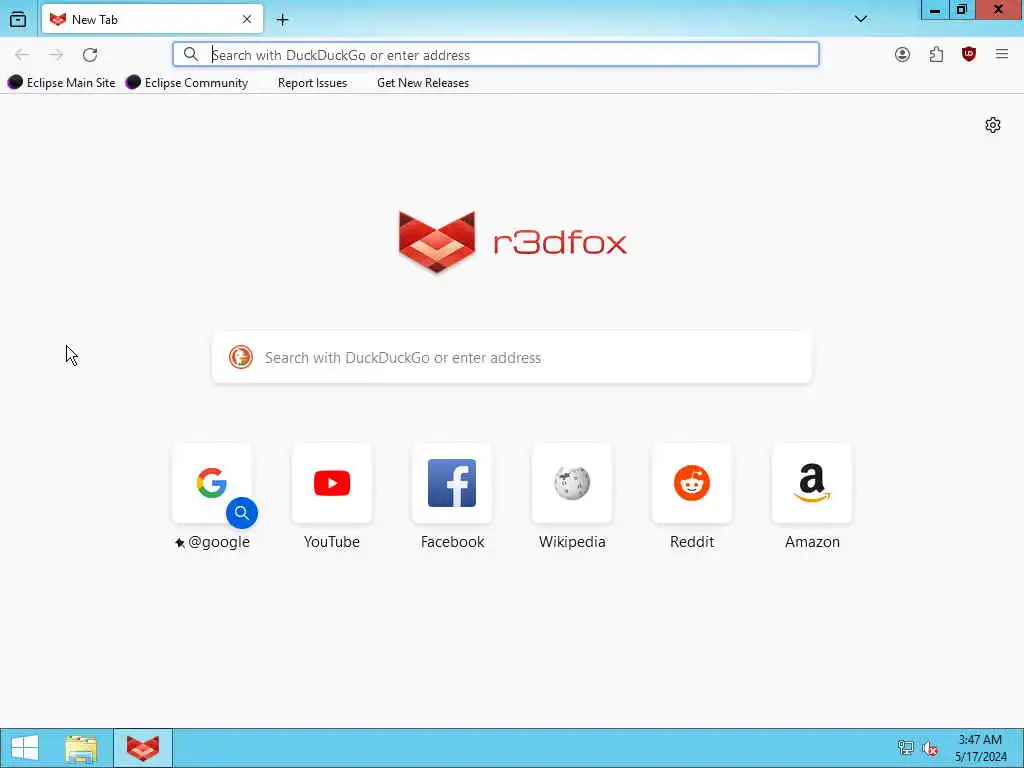1024x768 pixels.
Task: Open File Explorer from the taskbar
Action: pyautogui.click(x=81, y=748)
